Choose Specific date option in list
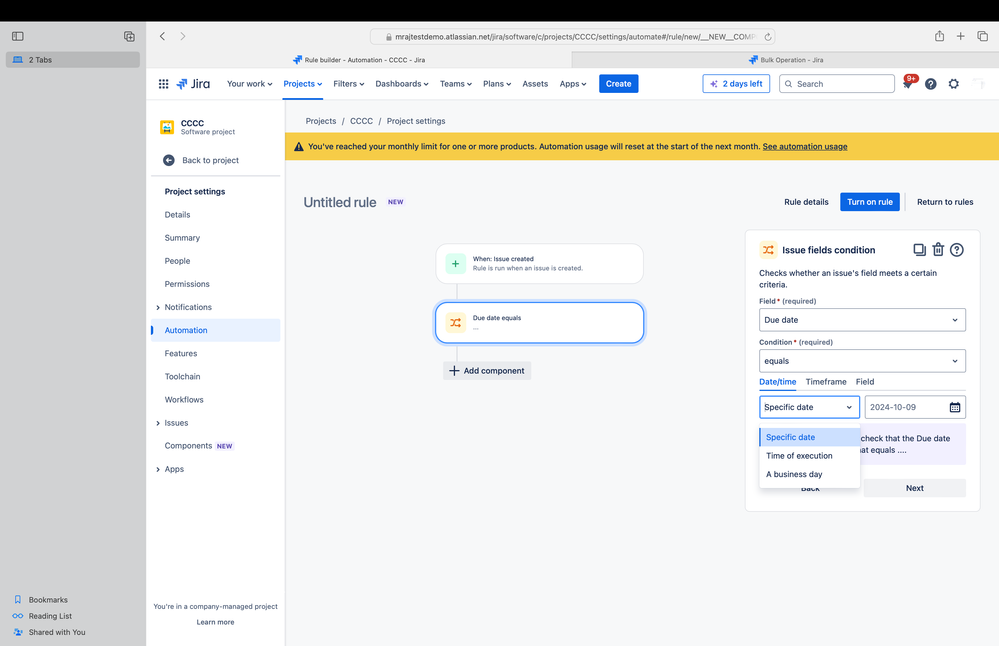 [x=809, y=437]
